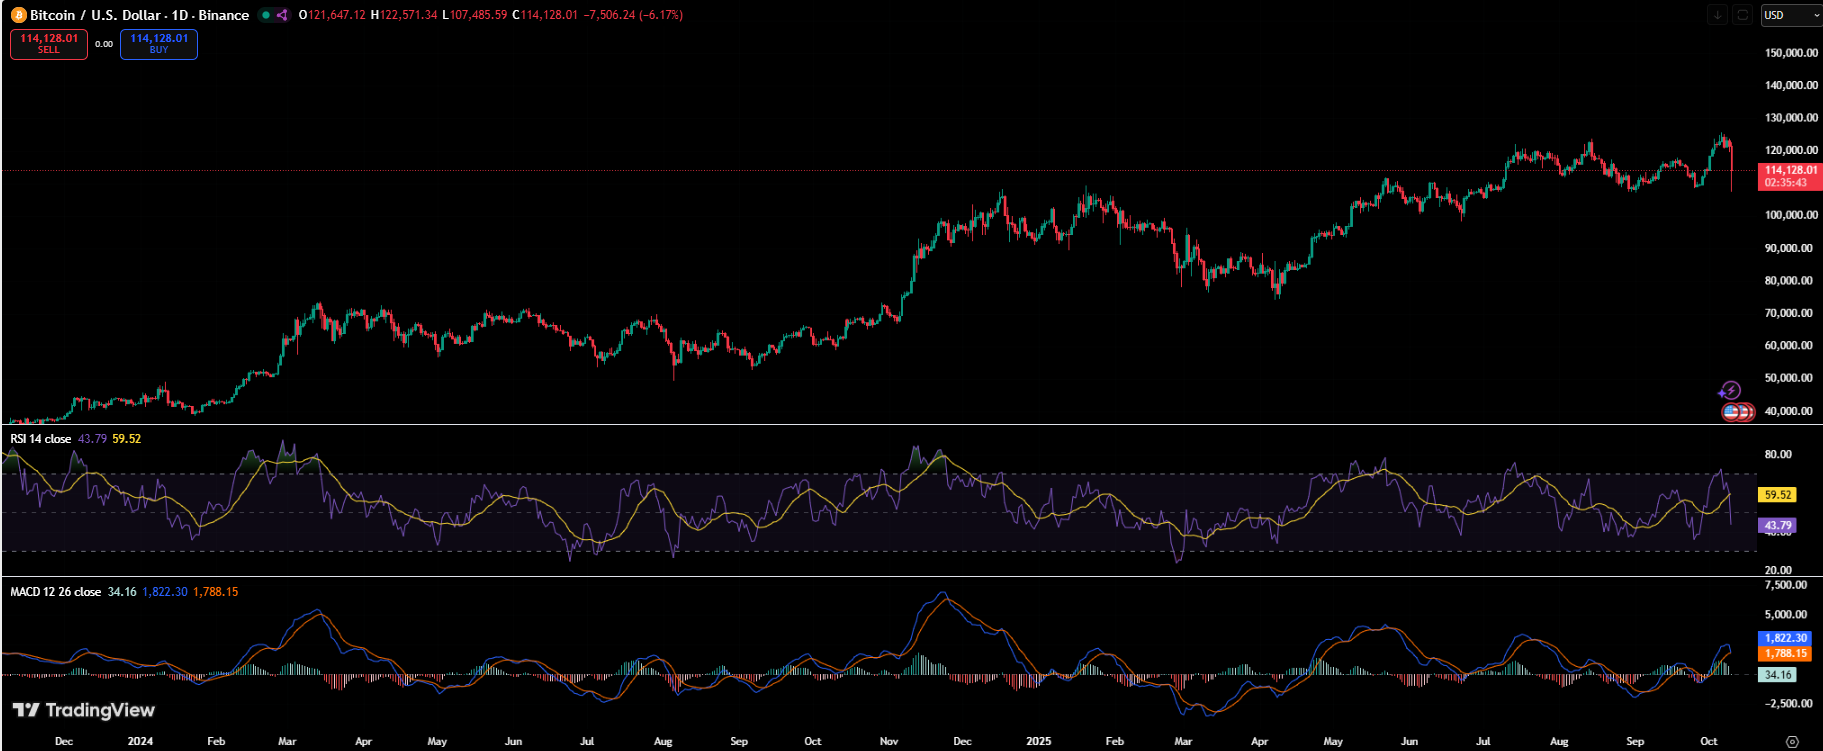Click the yellow 59.52 RSI value tag
This screenshot has height=751, width=1823.
pyautogui.click(x=1777, y=495)
